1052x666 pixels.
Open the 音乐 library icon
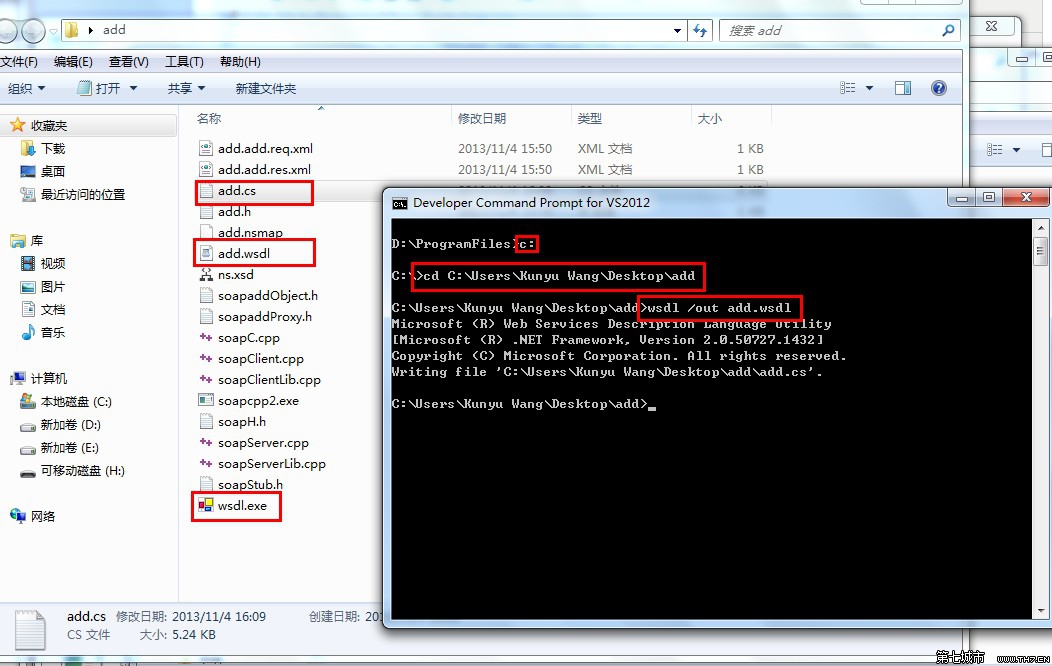click(28, 333)
